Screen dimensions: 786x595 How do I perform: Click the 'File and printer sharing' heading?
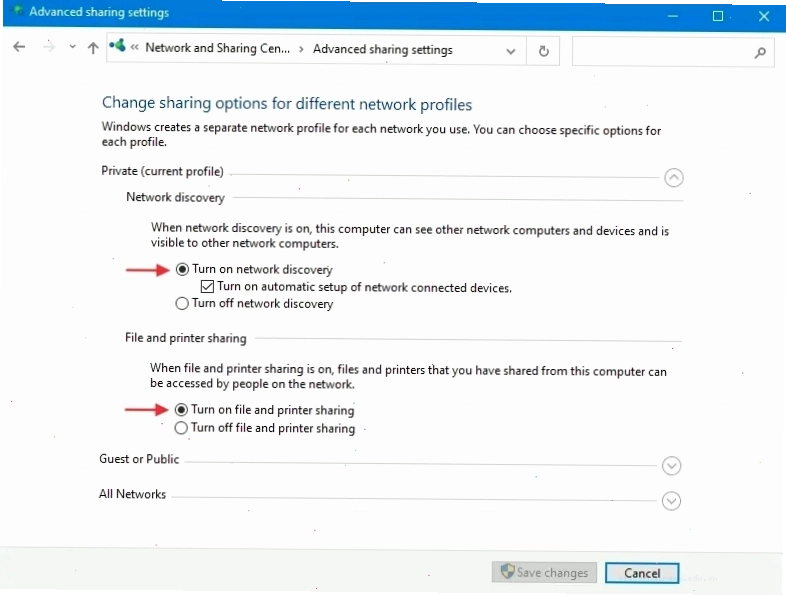185,338
